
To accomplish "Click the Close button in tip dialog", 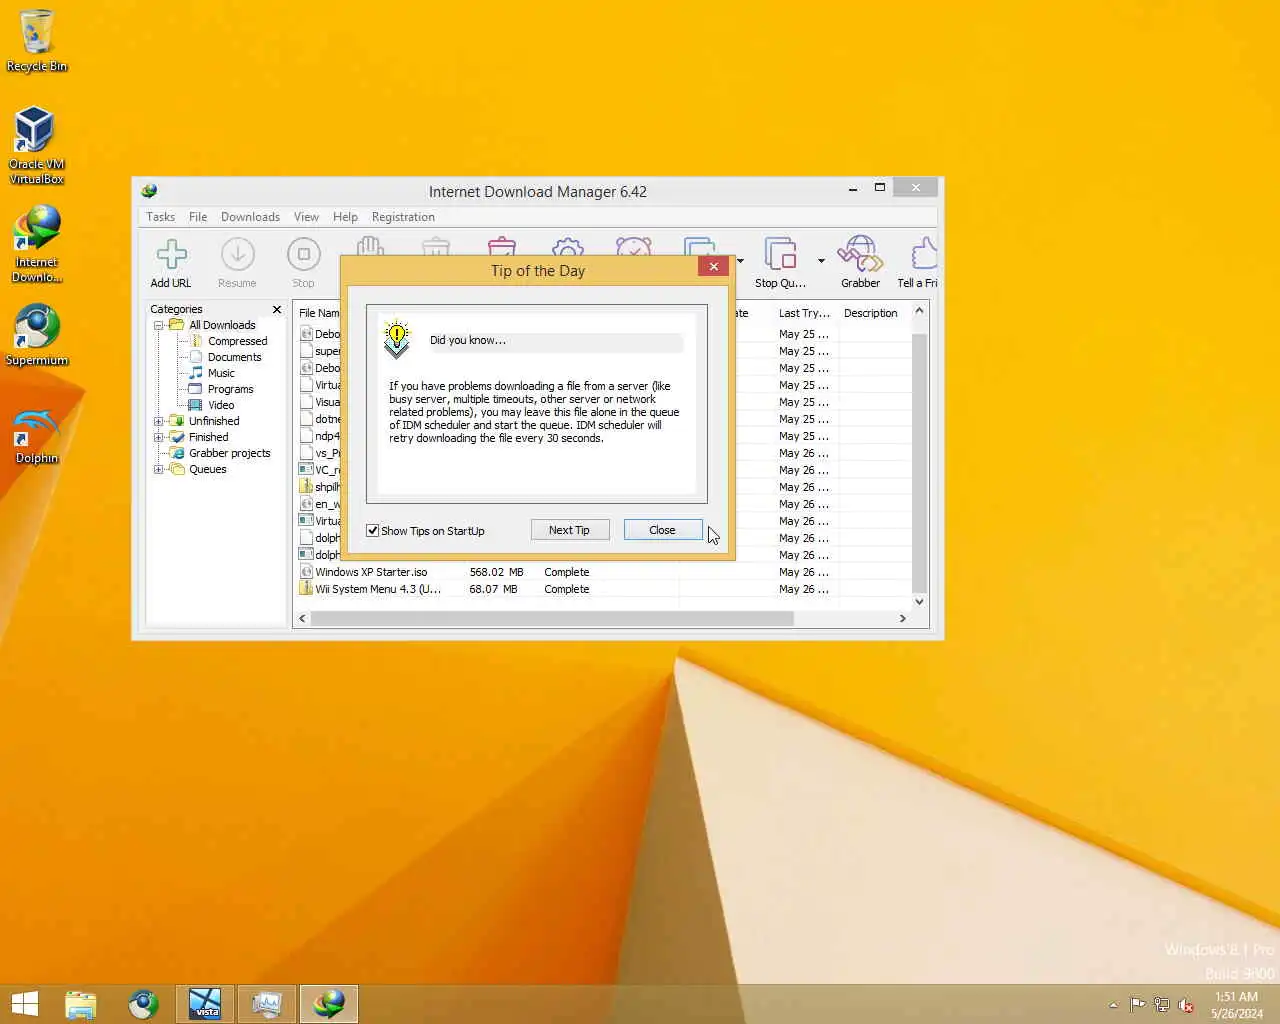I will tap(663, 530).
